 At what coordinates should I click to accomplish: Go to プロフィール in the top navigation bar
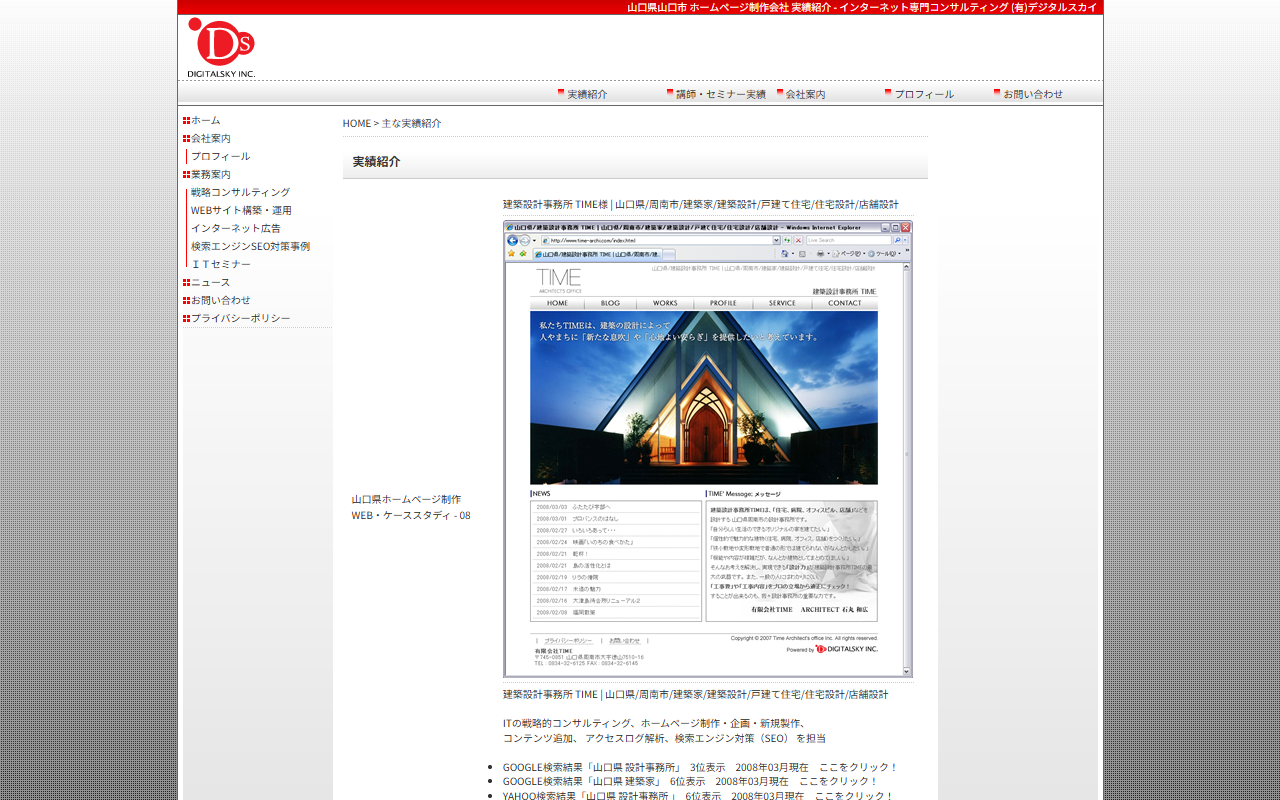click(x=923, y=94)
